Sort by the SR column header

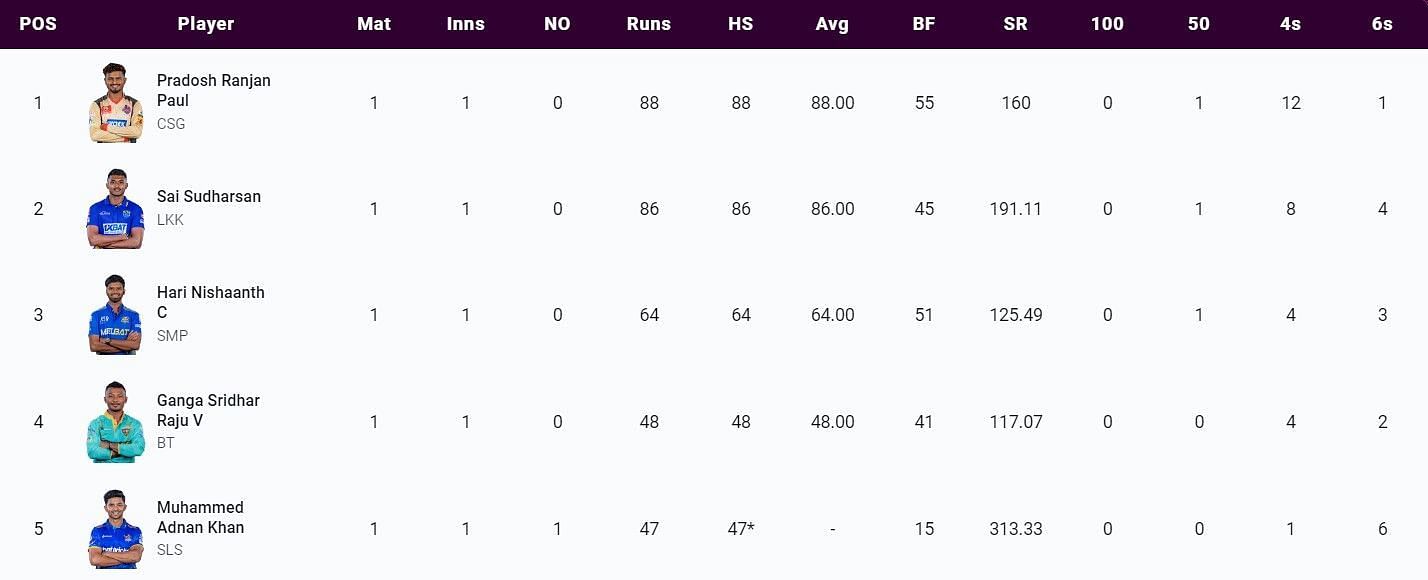(x=1015, y=24)
